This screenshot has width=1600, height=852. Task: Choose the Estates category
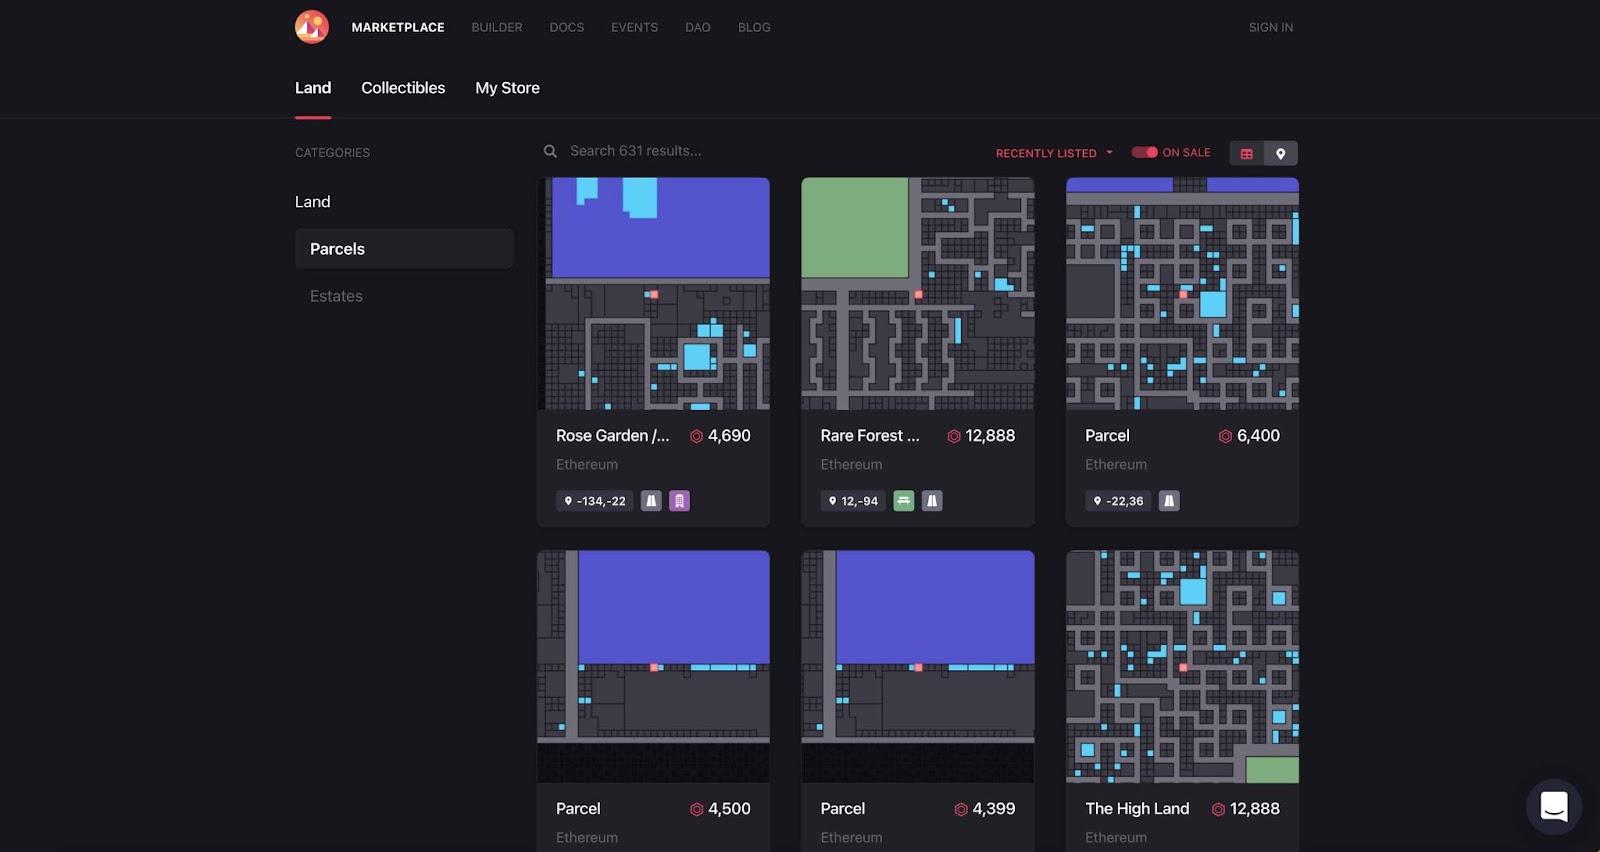click(336, 296)
